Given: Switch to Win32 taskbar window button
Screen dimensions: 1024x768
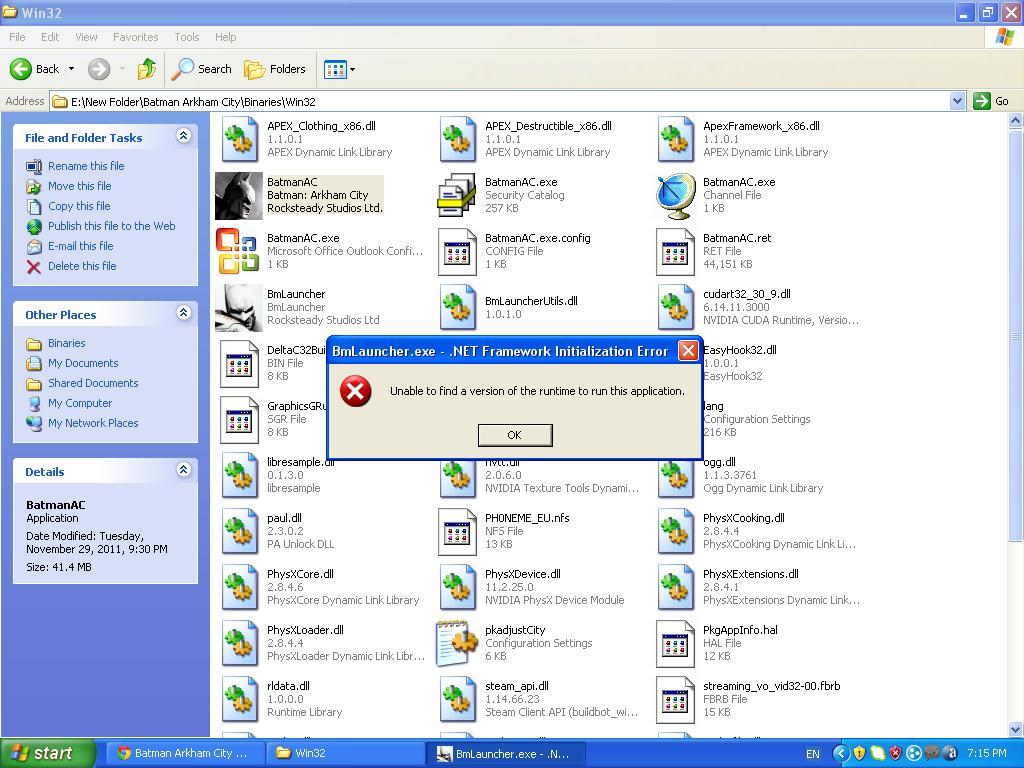Looking at the screenshot, I should click(345, 754).
